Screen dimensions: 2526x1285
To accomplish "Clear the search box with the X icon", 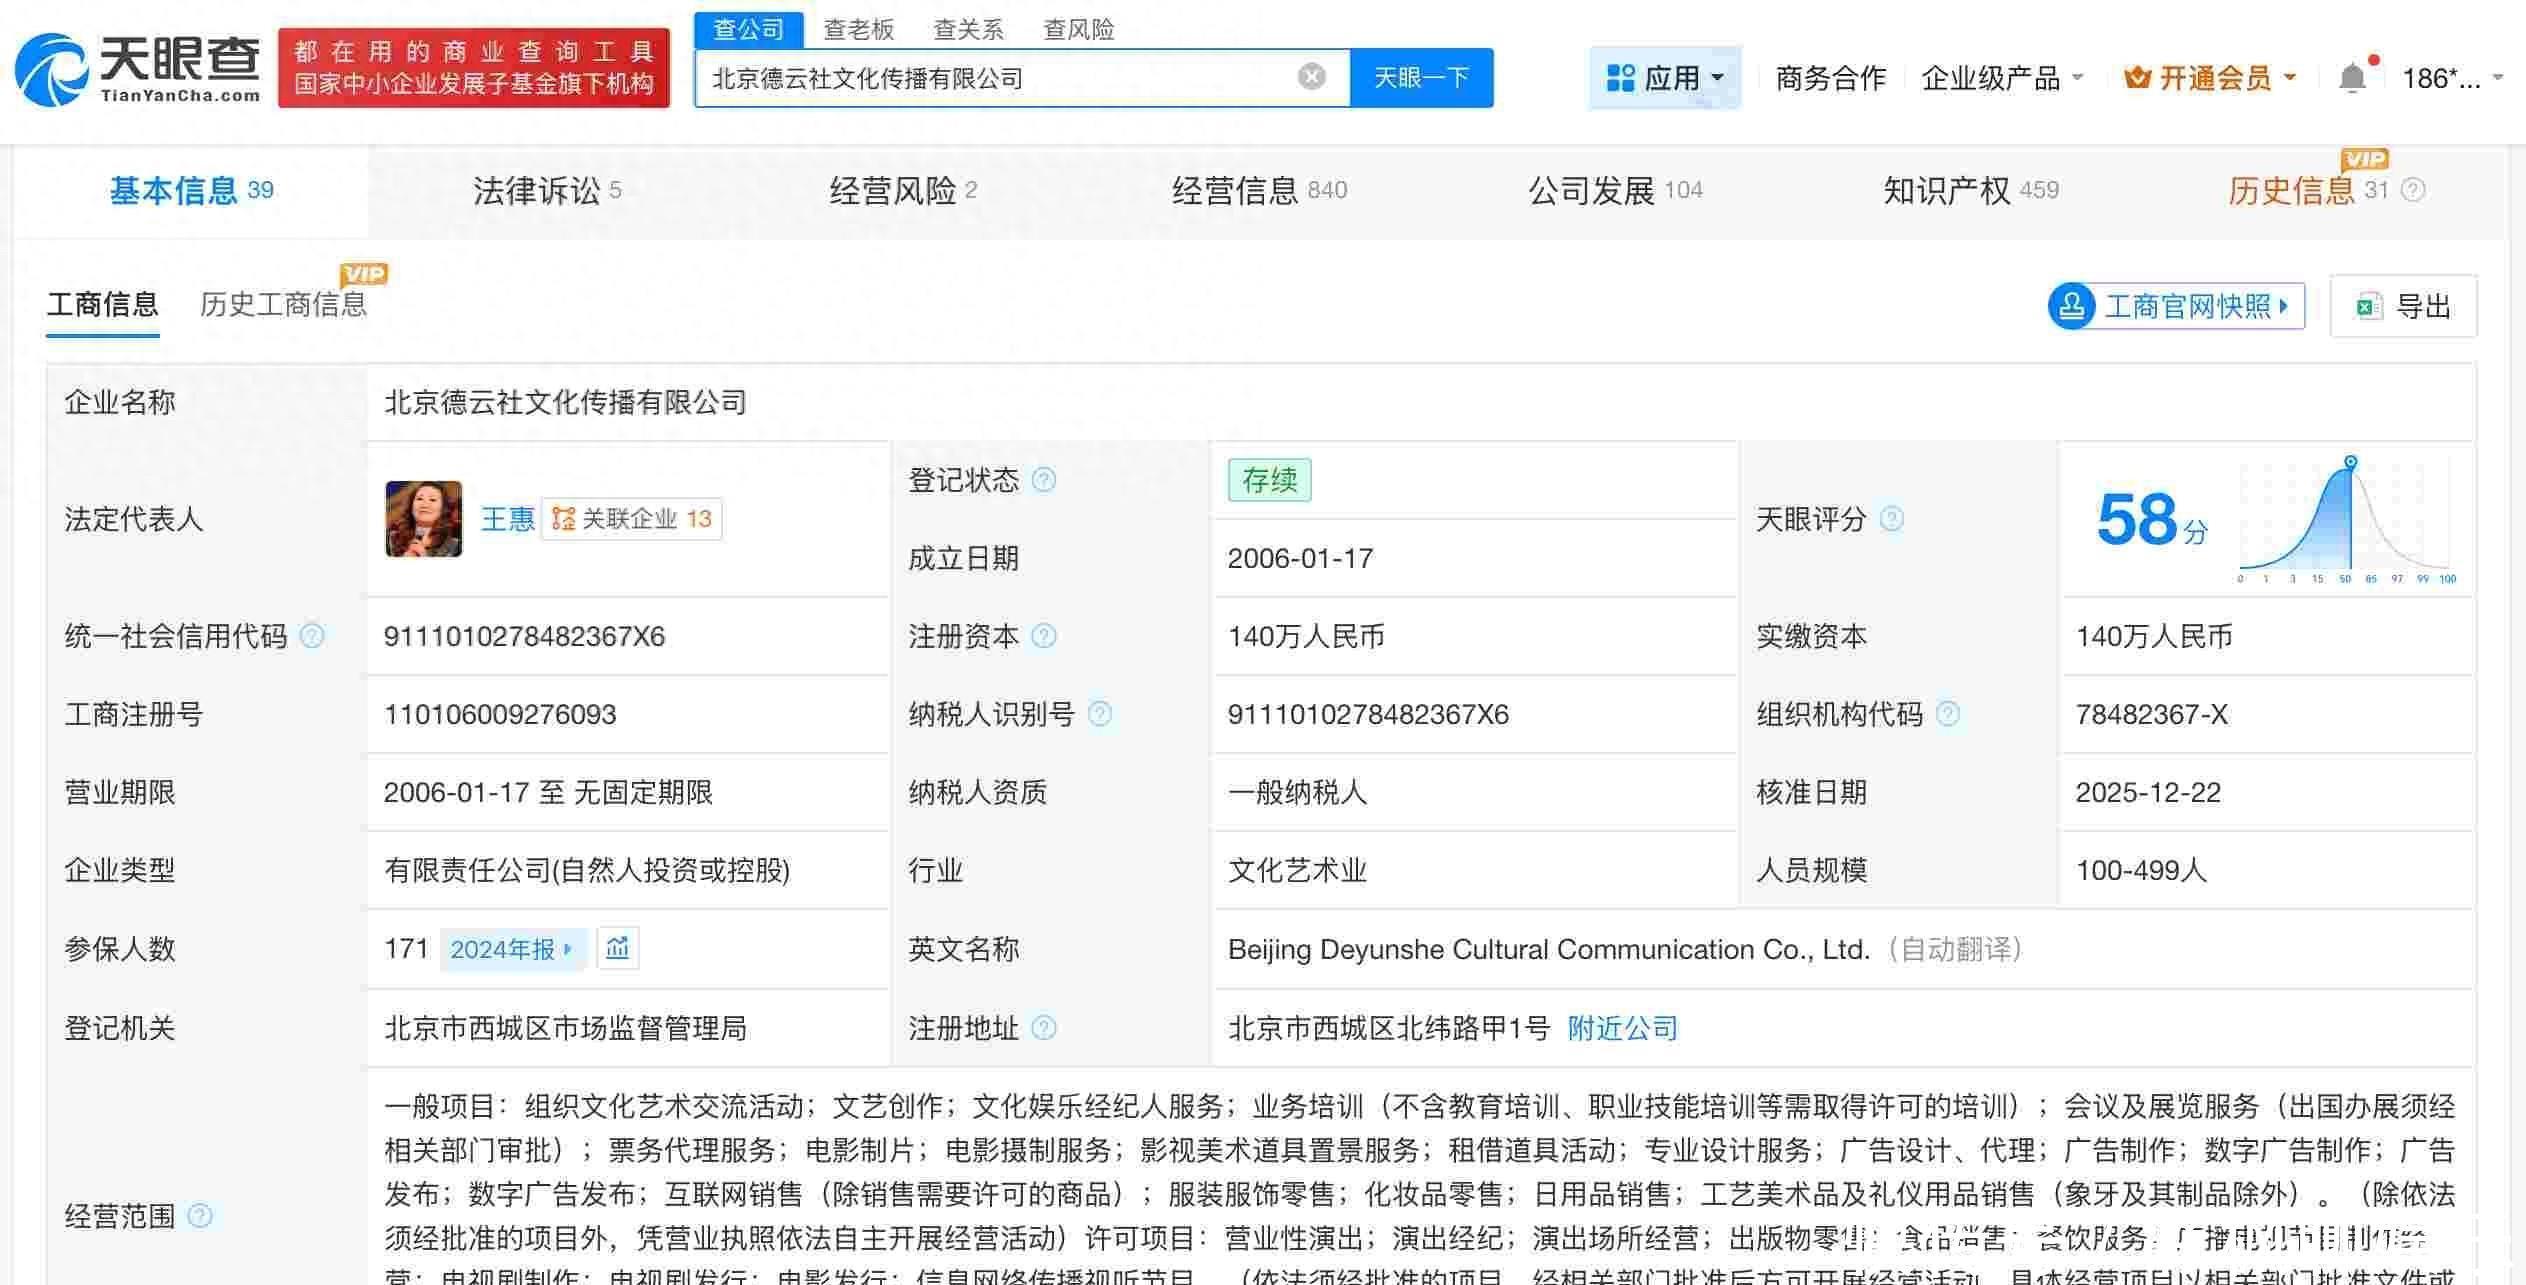I will pyautogui.click(x=1311, y=77).
